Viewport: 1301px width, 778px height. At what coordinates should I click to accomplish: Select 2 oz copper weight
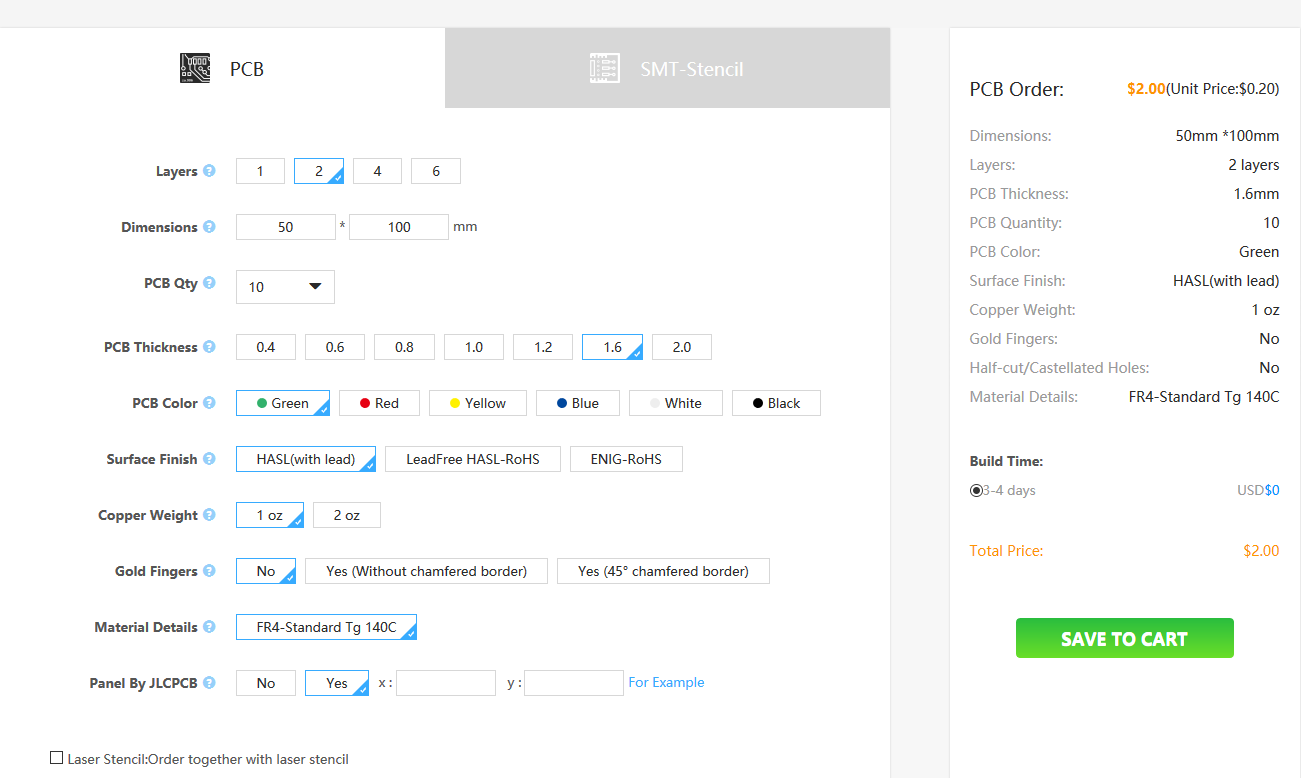(347, 515)
